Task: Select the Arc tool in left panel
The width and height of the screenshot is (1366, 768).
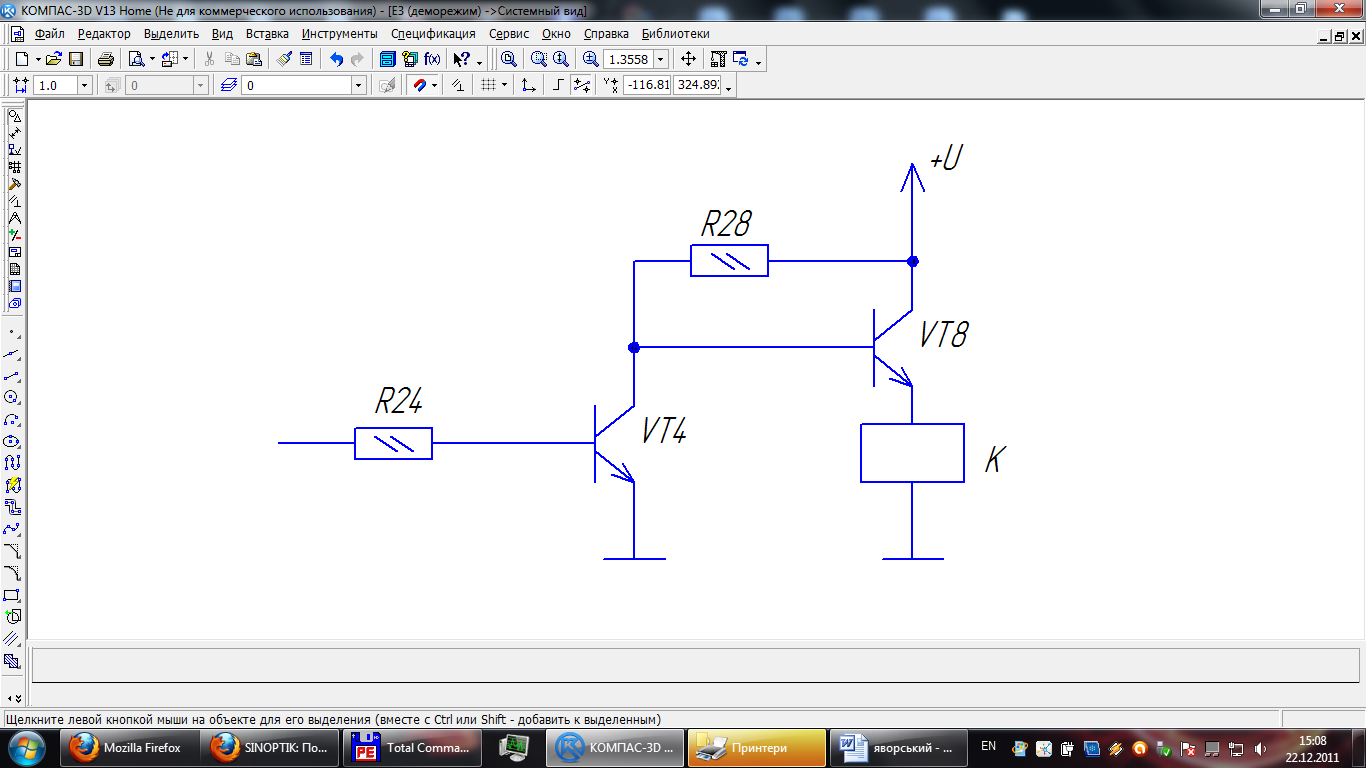Action: tap(13, 419)
